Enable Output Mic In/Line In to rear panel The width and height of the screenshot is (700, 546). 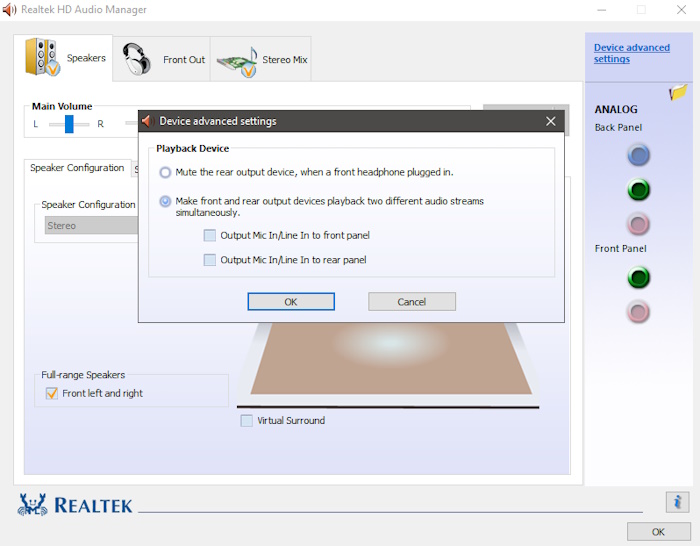pyautogui.click(x=209, y=260)
